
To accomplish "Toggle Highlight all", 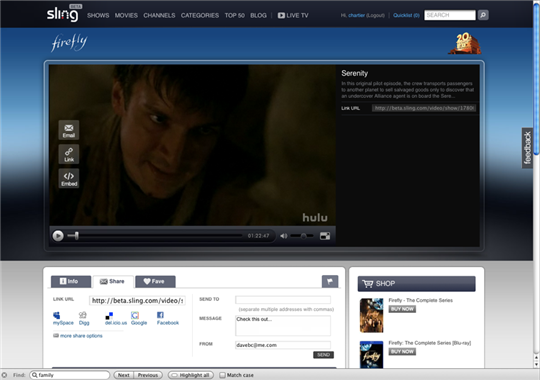I will coord(191,375).
